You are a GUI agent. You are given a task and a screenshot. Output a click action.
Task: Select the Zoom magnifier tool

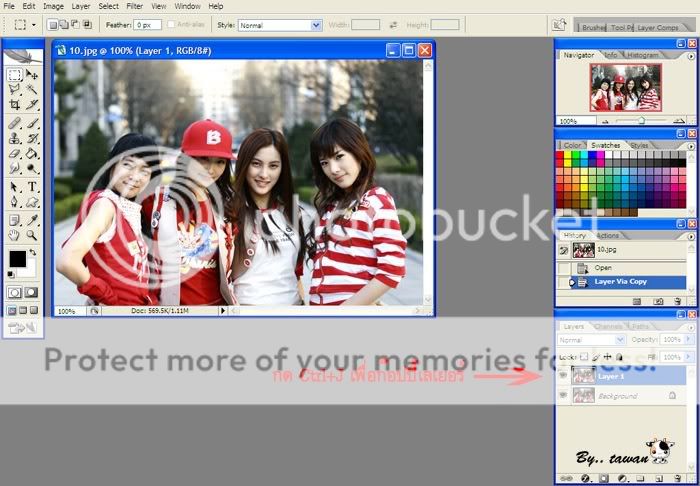(32, 235)
